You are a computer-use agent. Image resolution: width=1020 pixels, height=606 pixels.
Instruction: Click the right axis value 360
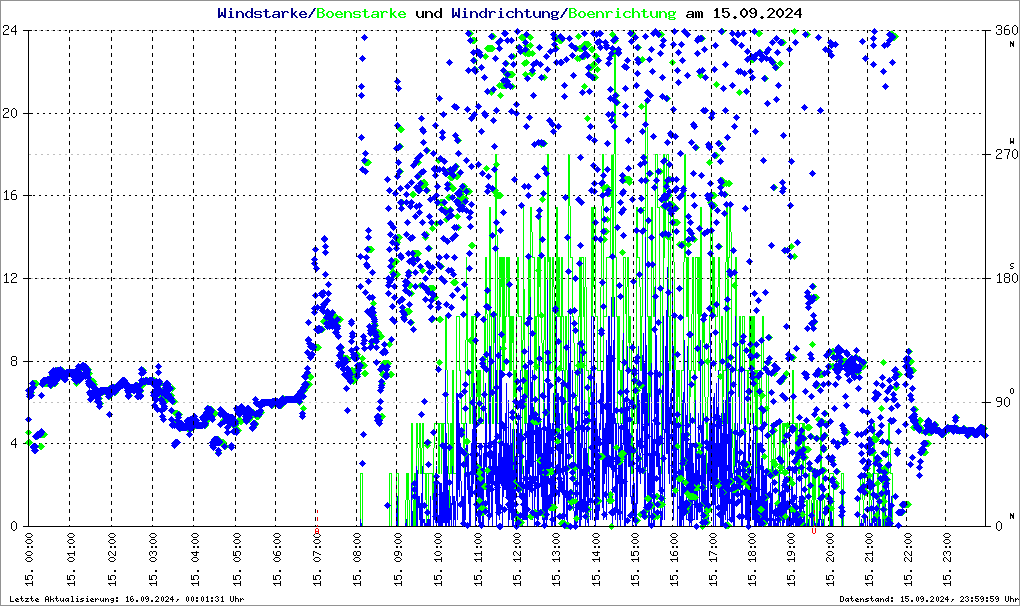click(1006, 30)
